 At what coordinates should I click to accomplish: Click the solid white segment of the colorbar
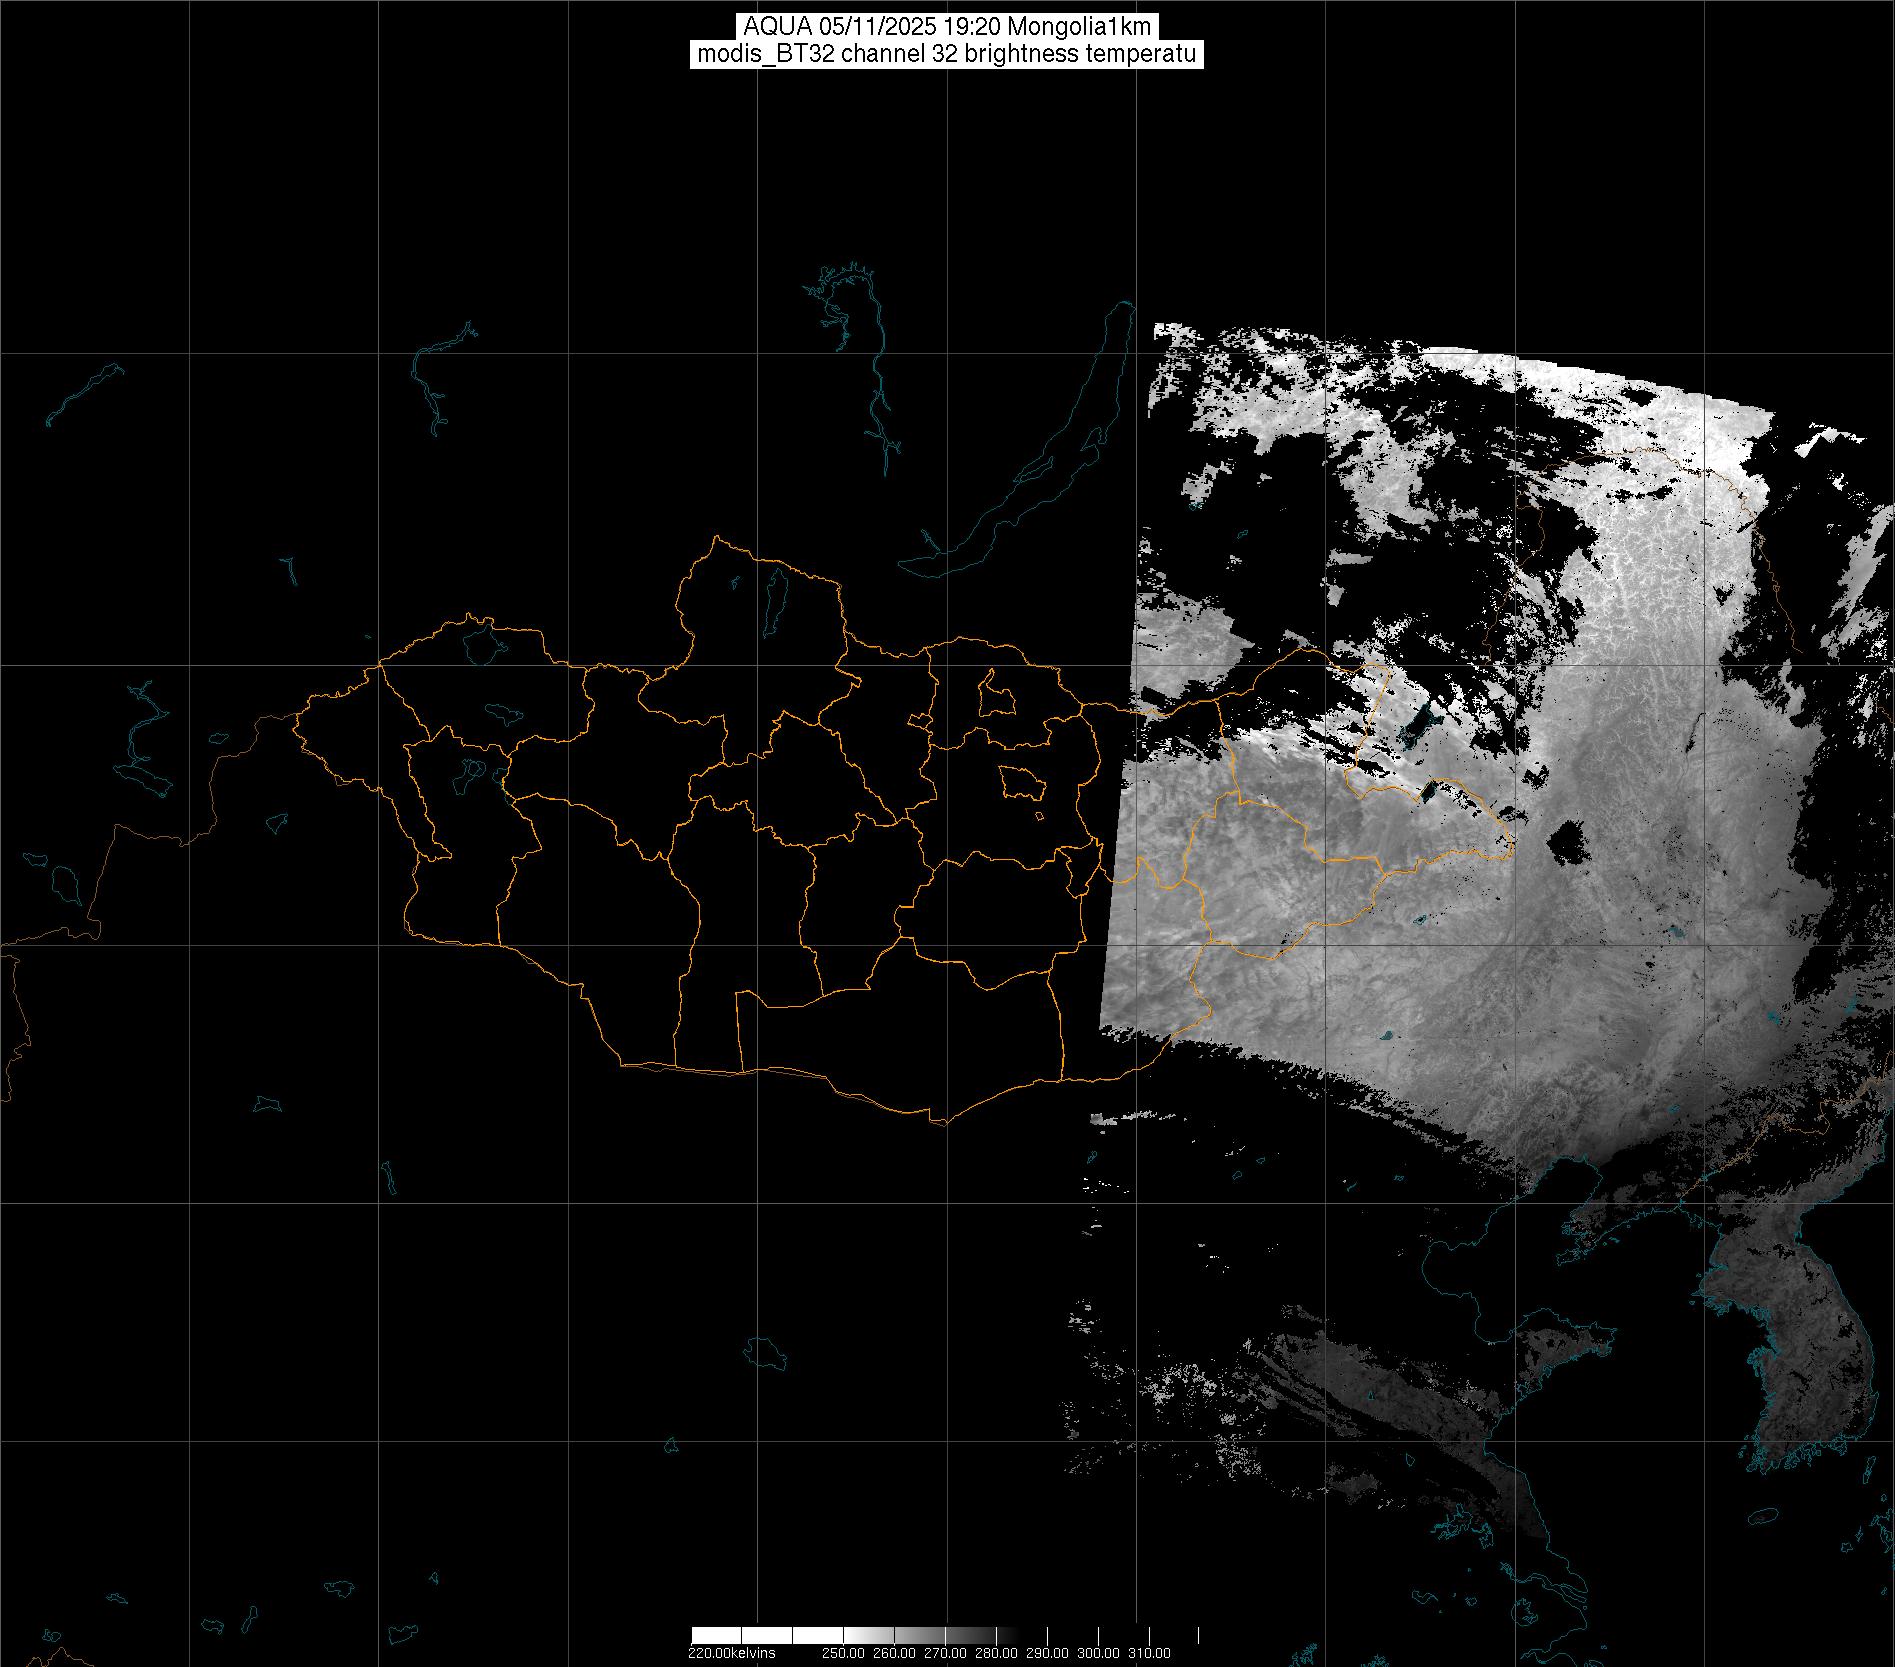760,1635
